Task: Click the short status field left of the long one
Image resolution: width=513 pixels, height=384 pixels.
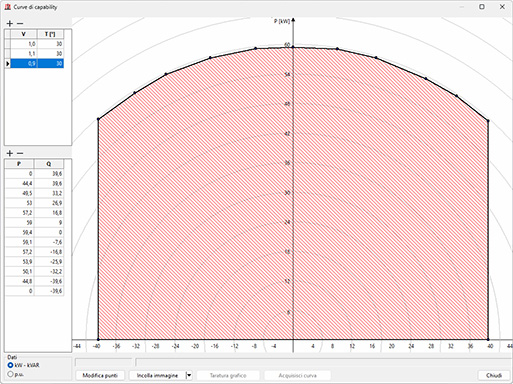Action: [x=104, y=362]
